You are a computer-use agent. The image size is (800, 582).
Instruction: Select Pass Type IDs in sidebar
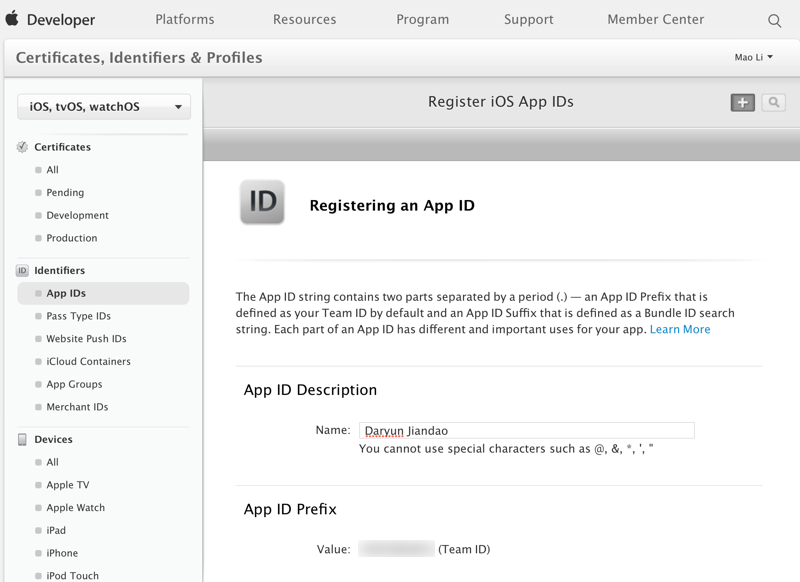78,316
